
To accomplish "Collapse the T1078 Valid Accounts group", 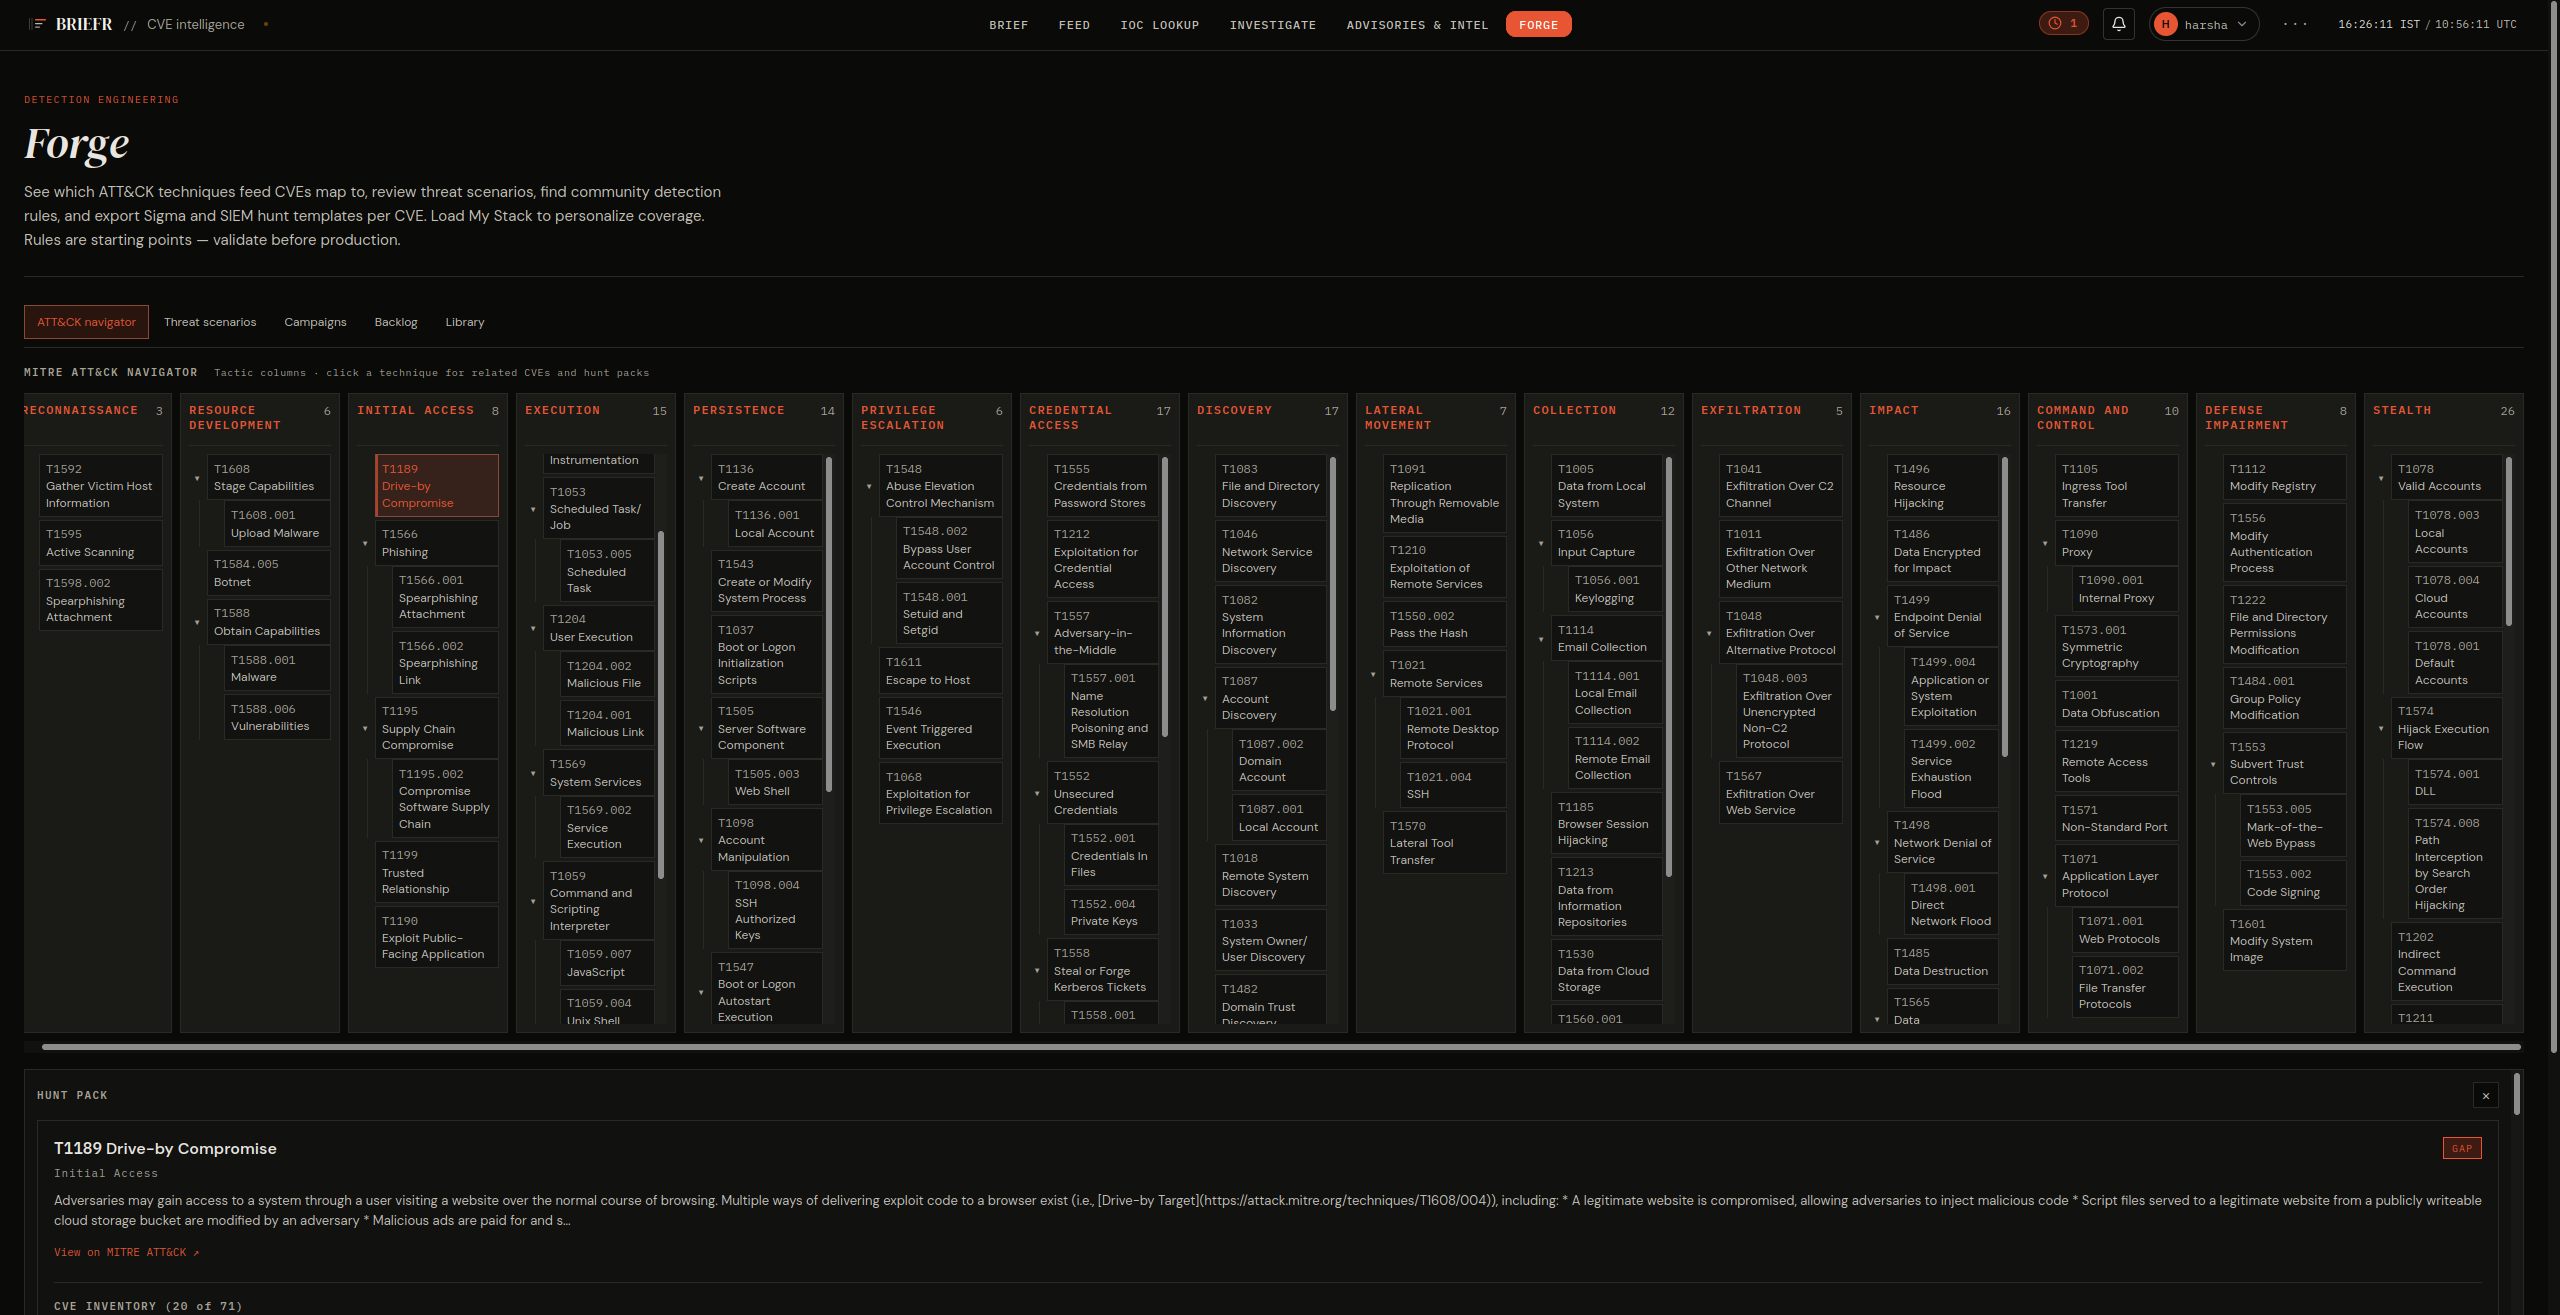I will (2381, 479).
